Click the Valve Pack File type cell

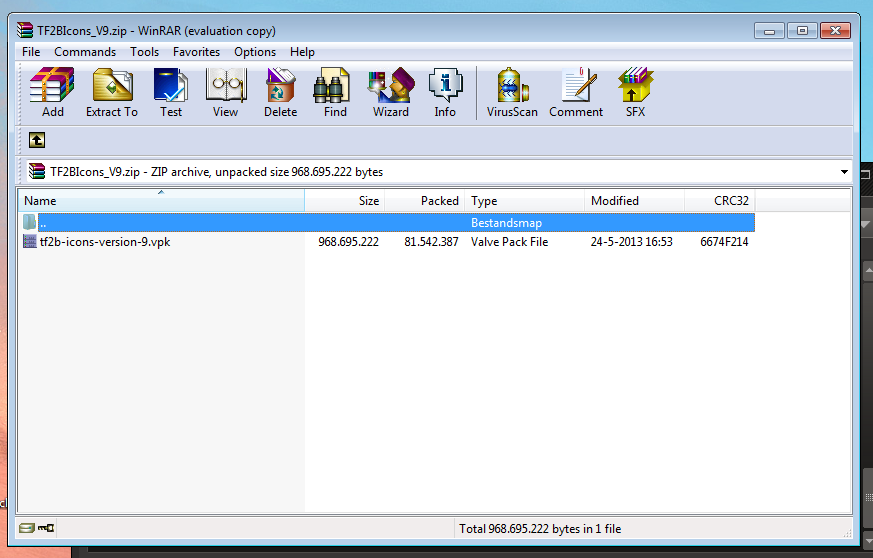[509, 242]
